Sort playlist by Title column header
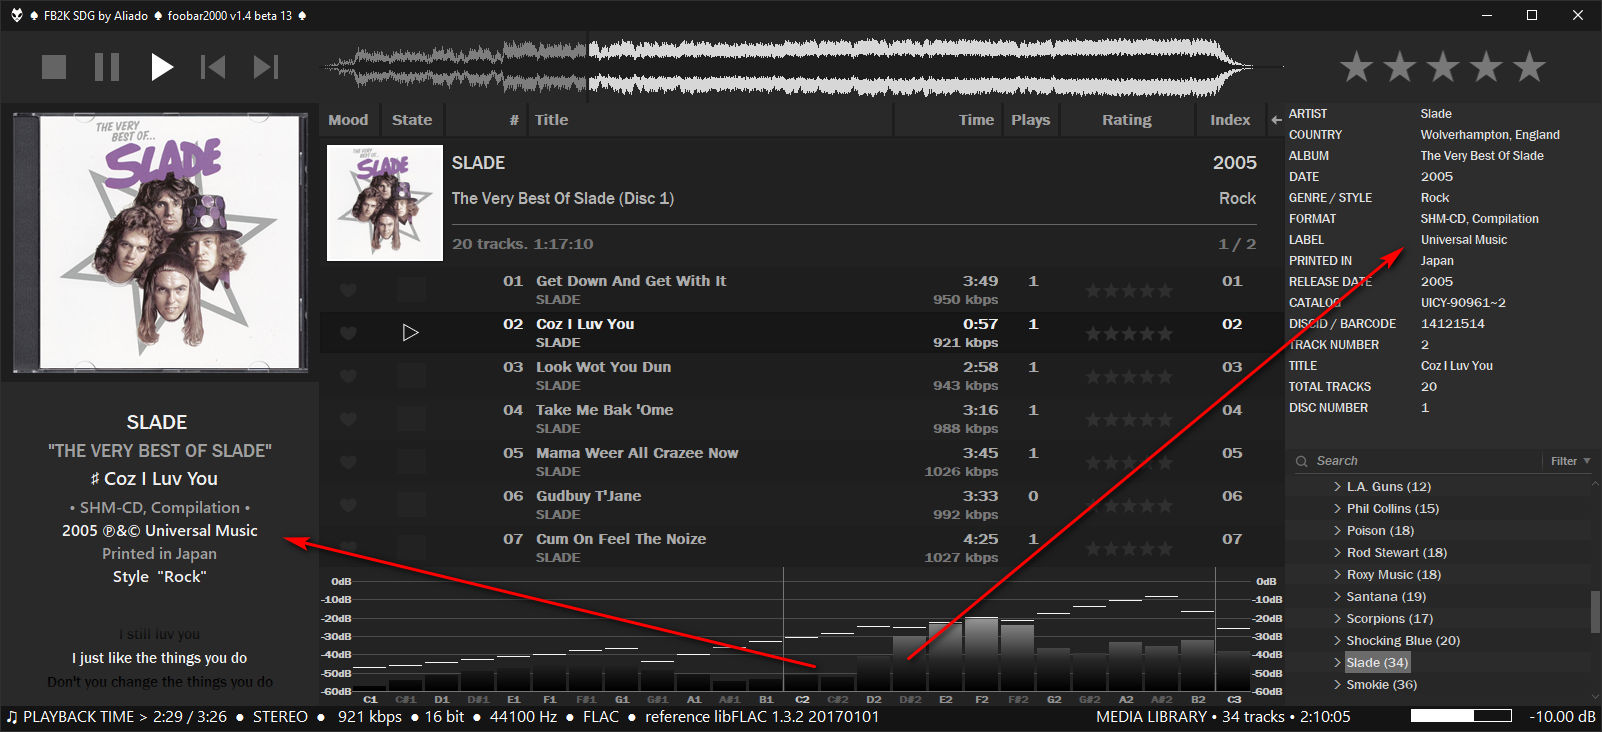This screenshot has height=732, width=1602. (x=551, y=120)
